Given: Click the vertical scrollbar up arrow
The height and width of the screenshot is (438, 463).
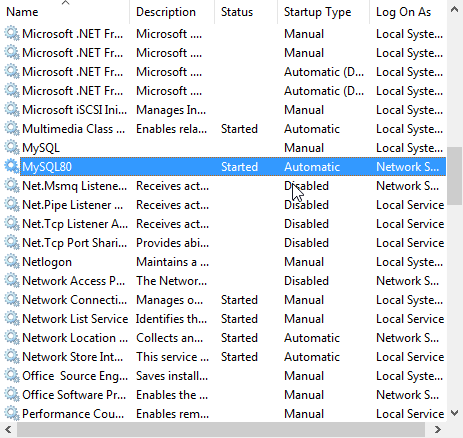Looking at the screenshot, I should (x=454, y=9).
